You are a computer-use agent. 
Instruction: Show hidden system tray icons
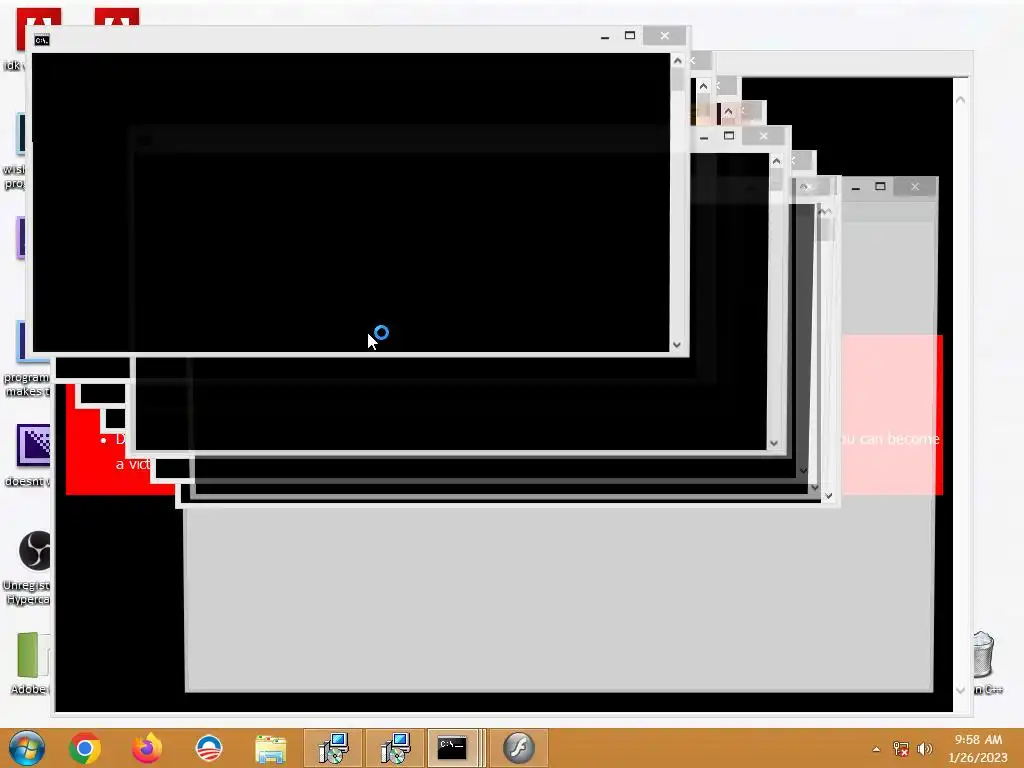[876, 749]
